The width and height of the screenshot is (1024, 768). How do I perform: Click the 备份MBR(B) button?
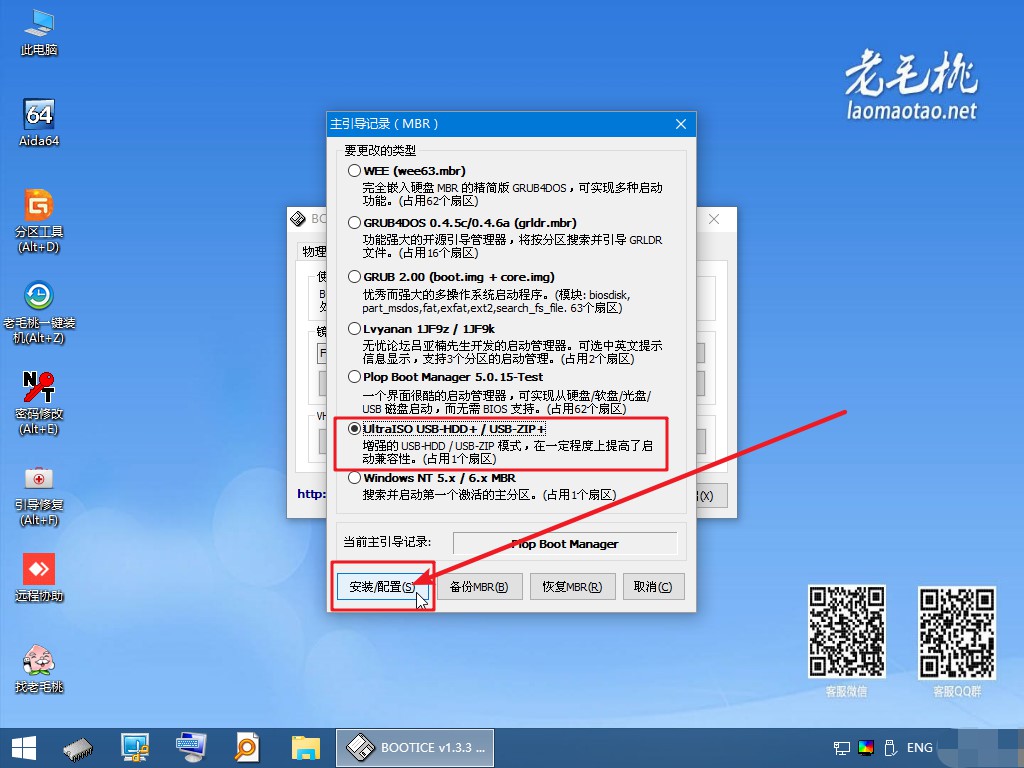pos(479,586)
